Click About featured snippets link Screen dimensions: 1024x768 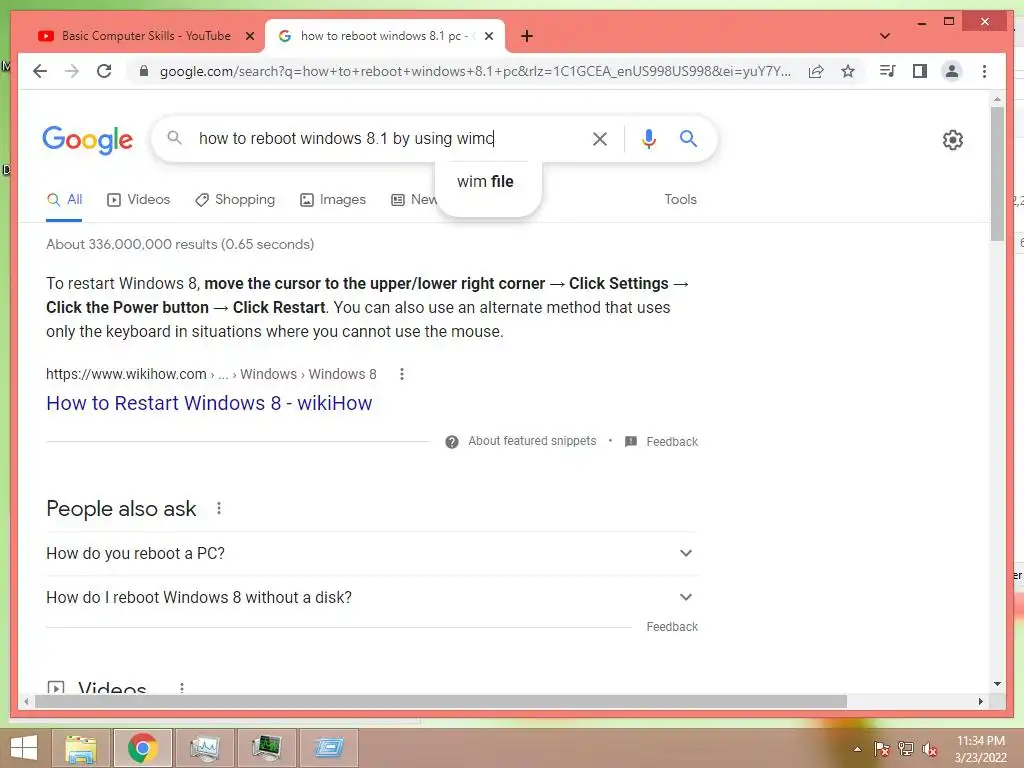click(x=532, y=441)
